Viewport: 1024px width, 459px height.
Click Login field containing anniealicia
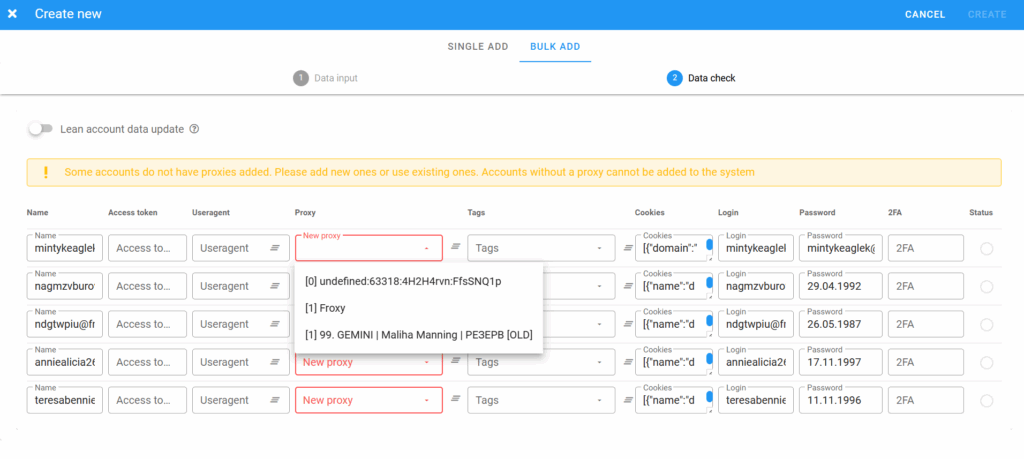pos(756,362)
